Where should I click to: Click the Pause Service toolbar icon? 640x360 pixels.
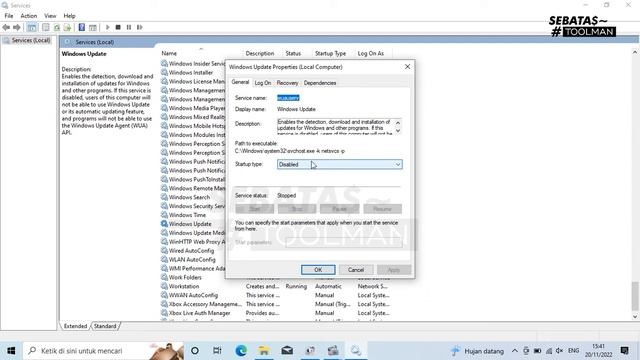pos(129,27)
